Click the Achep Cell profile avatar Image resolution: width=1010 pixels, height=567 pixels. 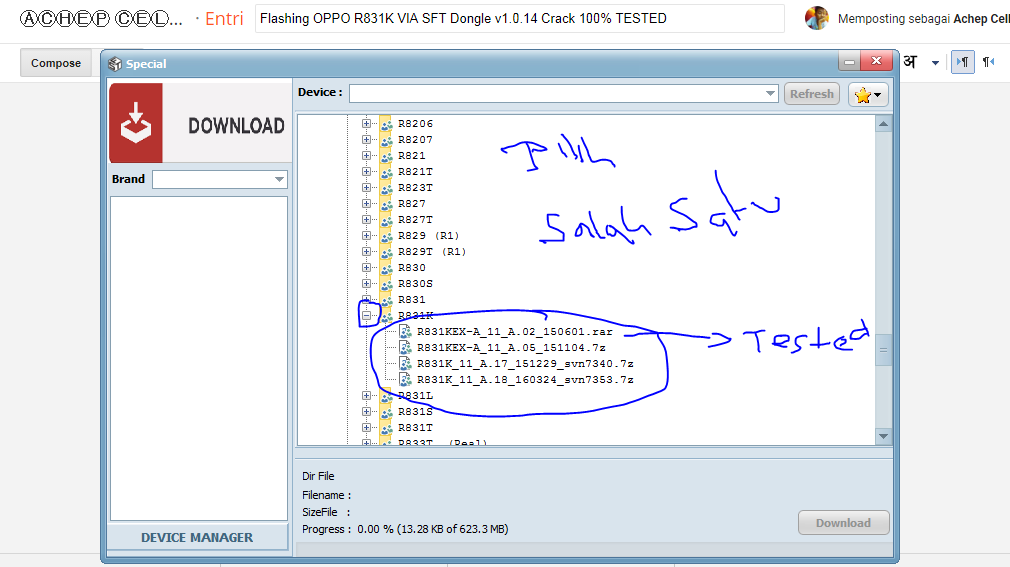817,18
